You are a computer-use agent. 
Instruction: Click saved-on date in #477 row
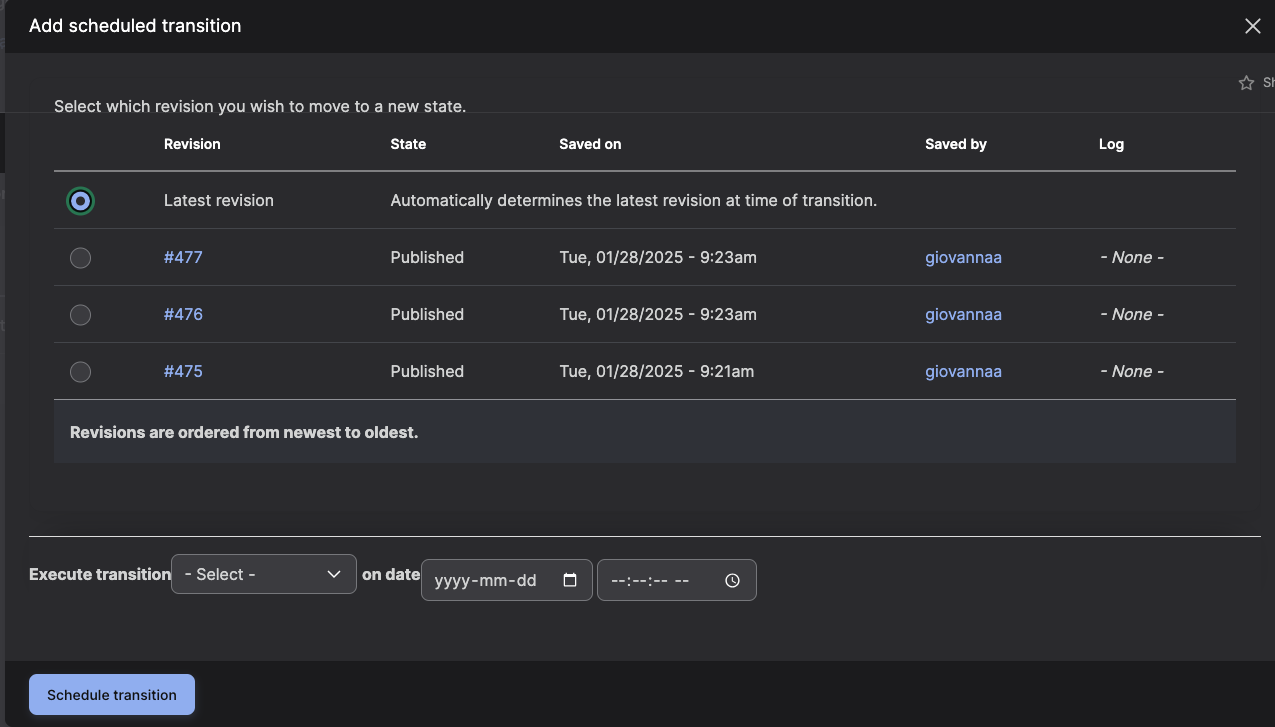pos(658,257)
